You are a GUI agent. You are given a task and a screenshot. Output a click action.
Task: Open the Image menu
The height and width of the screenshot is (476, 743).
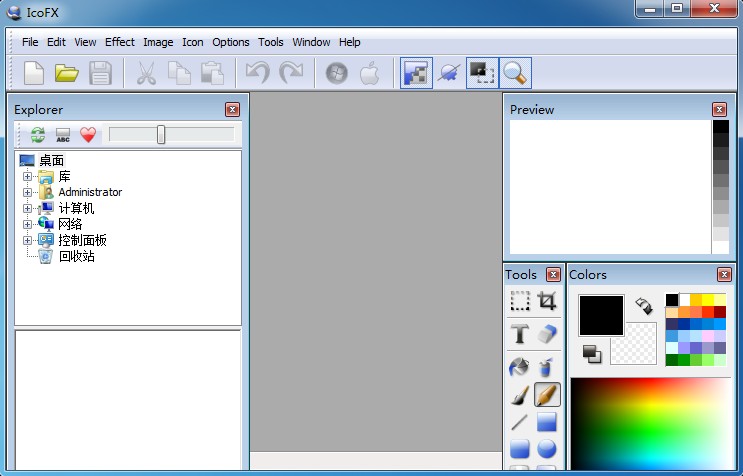coord(158,42)
